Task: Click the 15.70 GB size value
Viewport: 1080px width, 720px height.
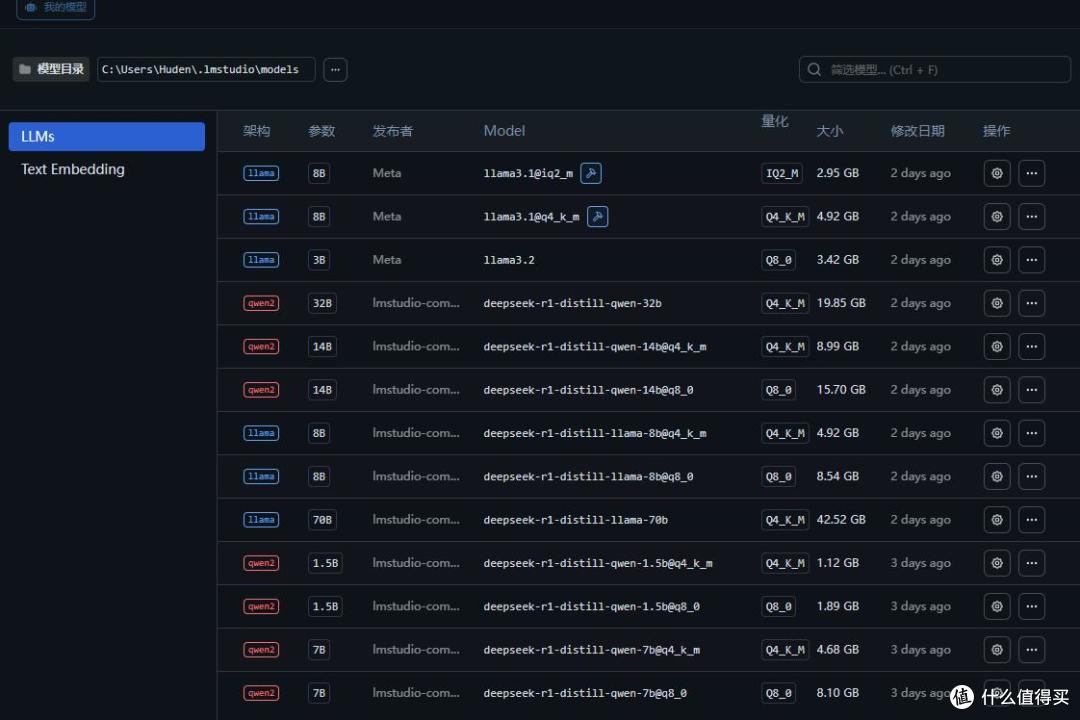Action: coord(841,390)
